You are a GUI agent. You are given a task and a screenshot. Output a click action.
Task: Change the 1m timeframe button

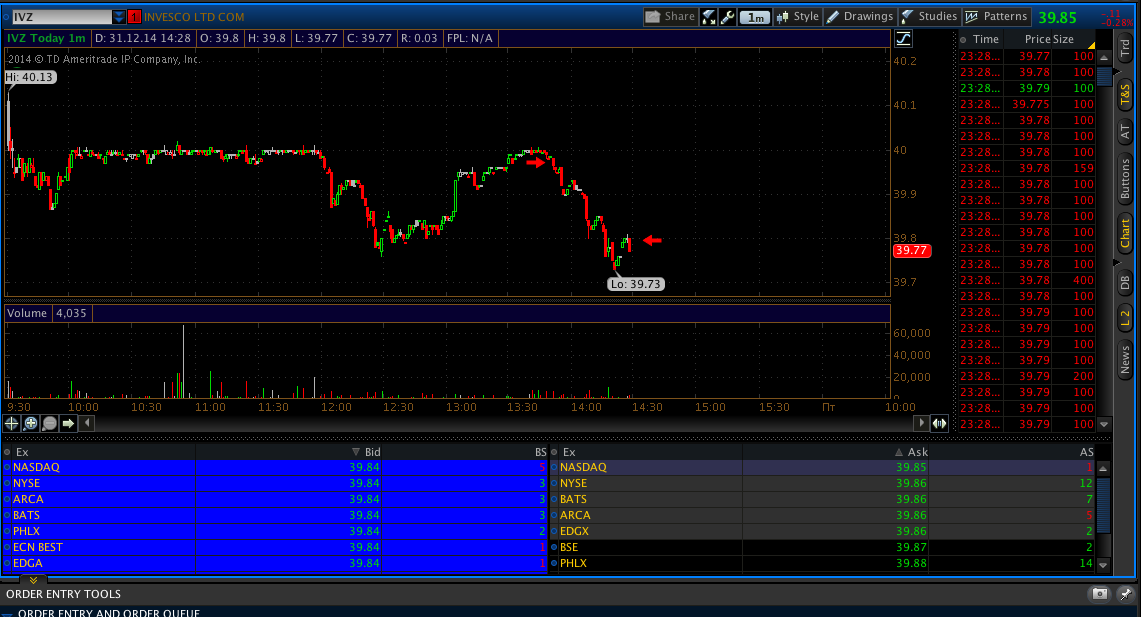tap(755, 17)
